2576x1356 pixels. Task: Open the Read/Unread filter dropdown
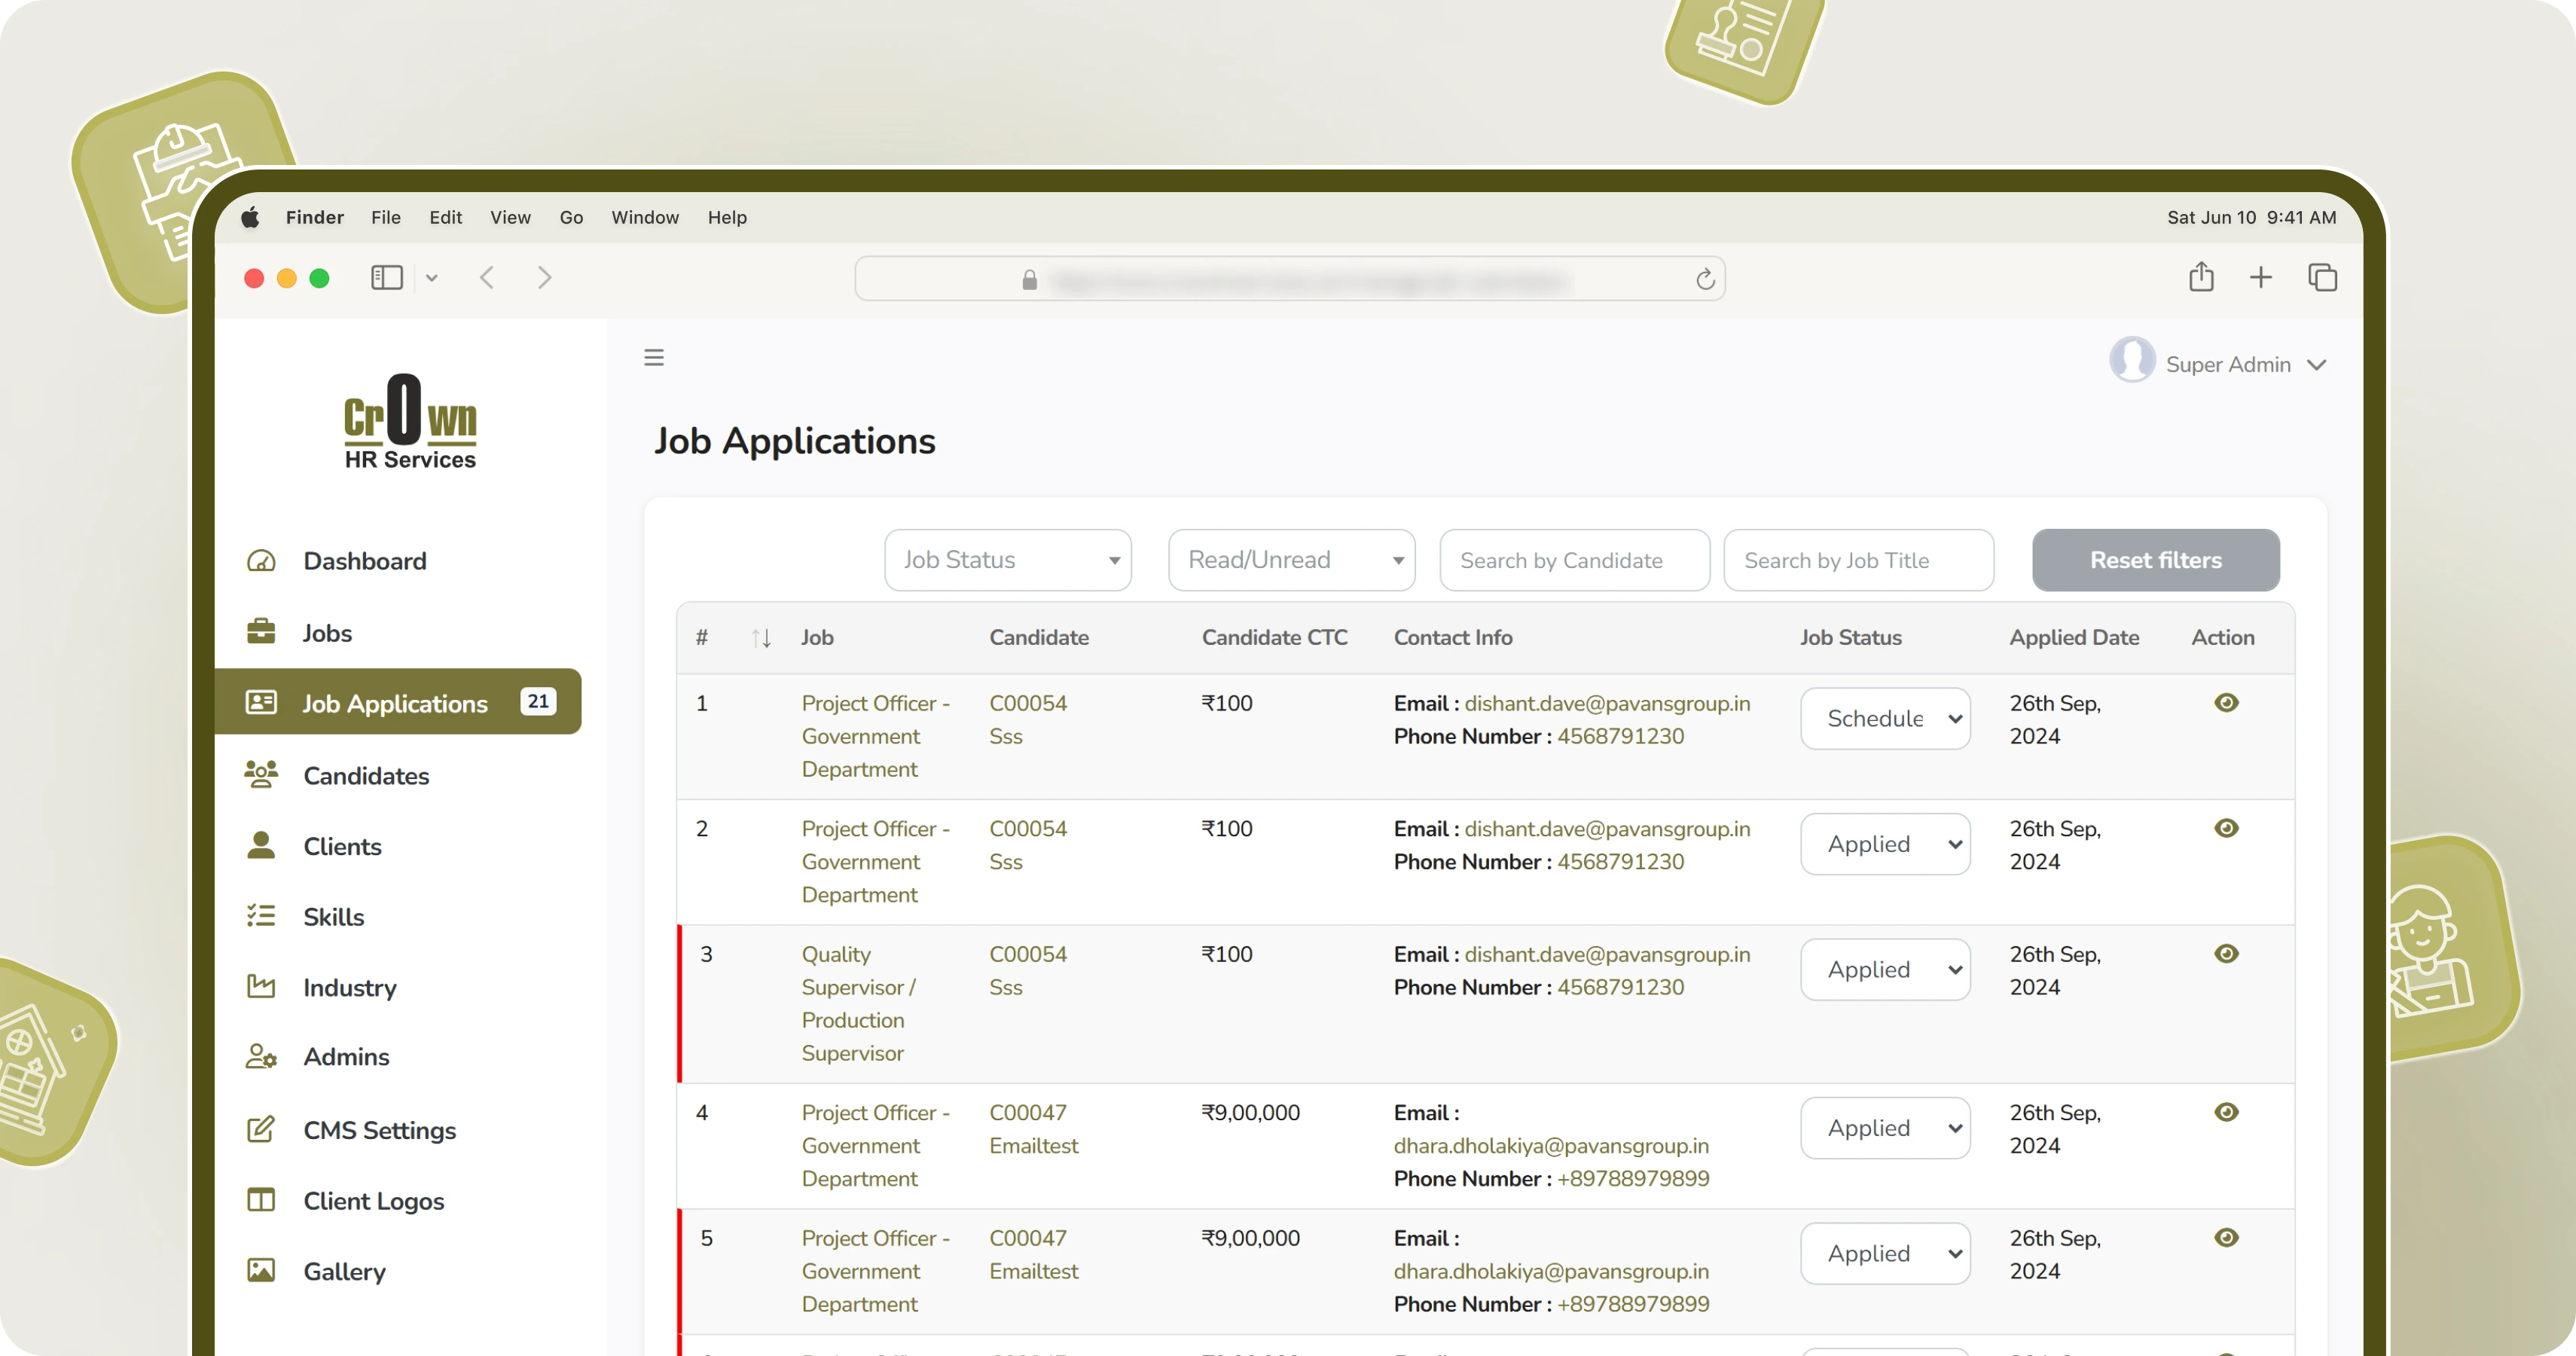tap(1291, 560)
